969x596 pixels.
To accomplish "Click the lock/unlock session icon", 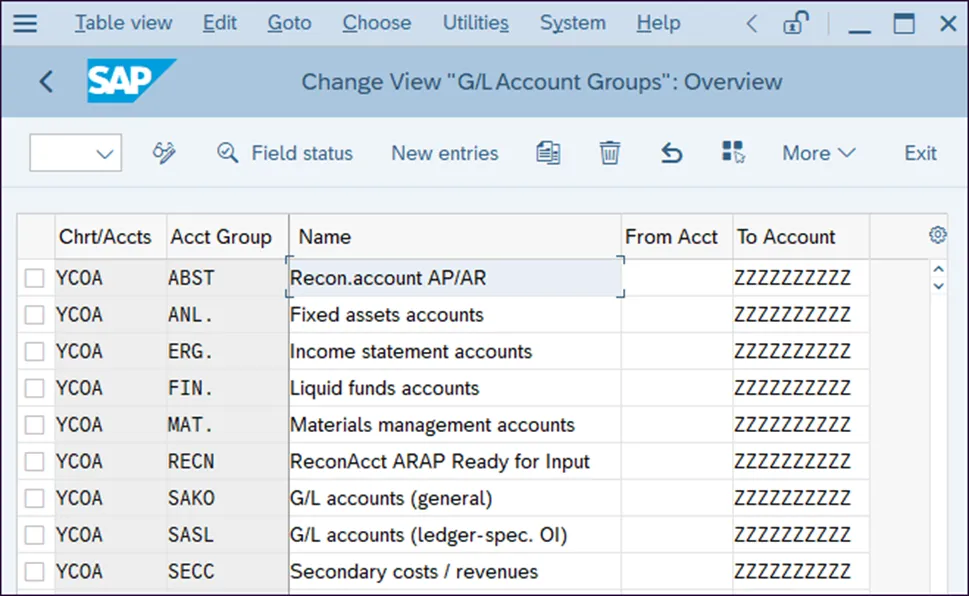I will (x=796, y=23).
